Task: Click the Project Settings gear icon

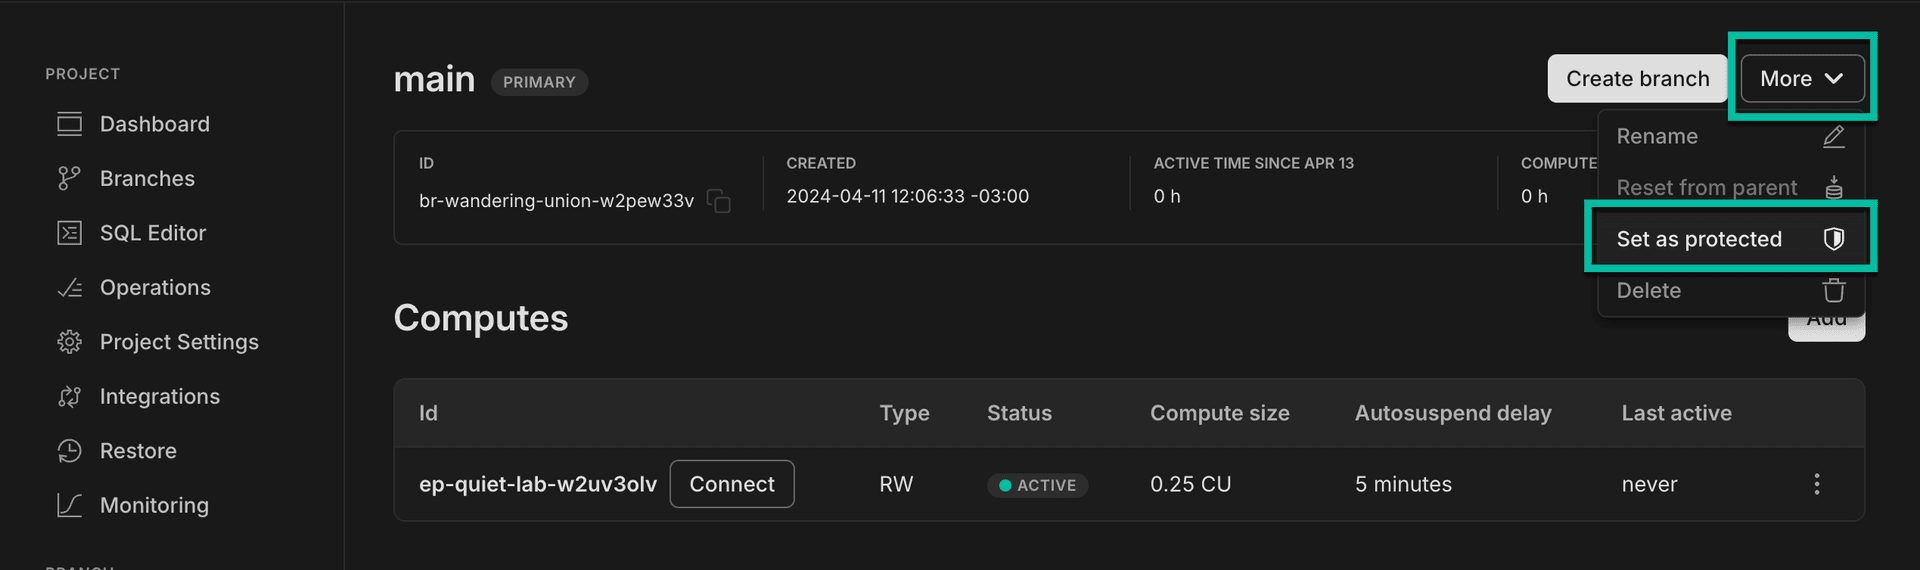Action: pos(69,342)
